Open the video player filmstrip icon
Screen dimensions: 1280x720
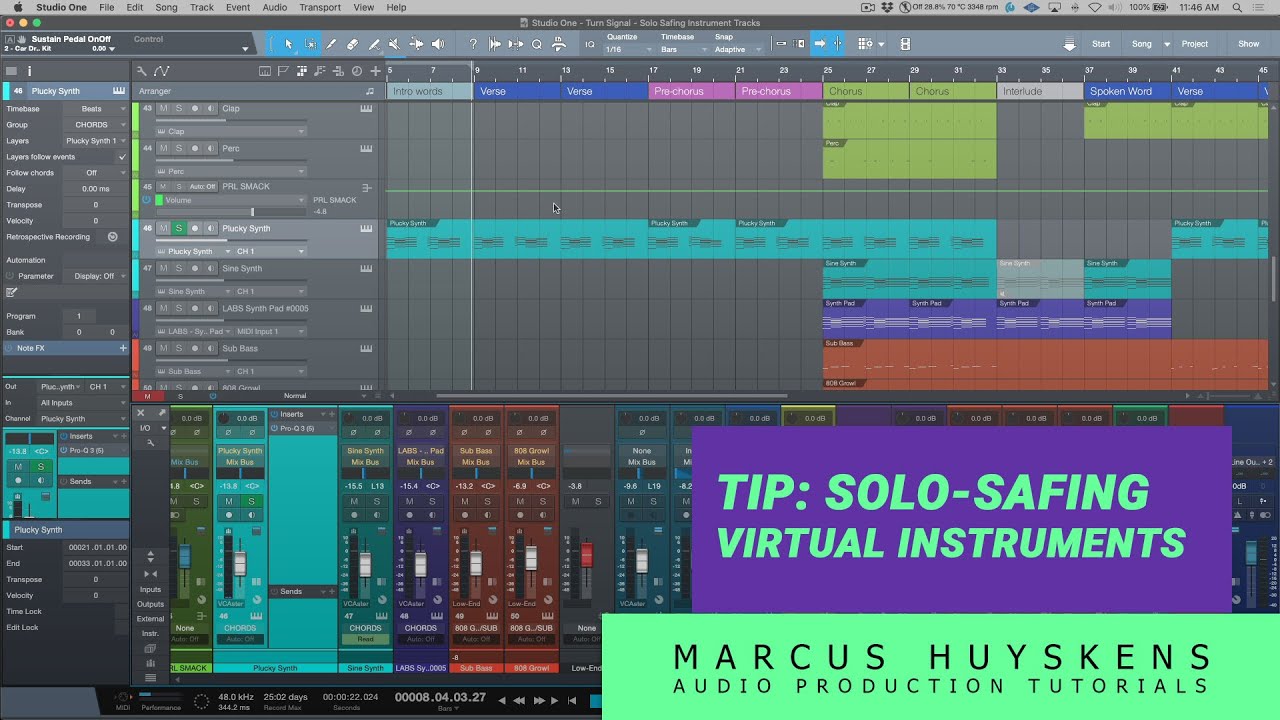[905, 44]
